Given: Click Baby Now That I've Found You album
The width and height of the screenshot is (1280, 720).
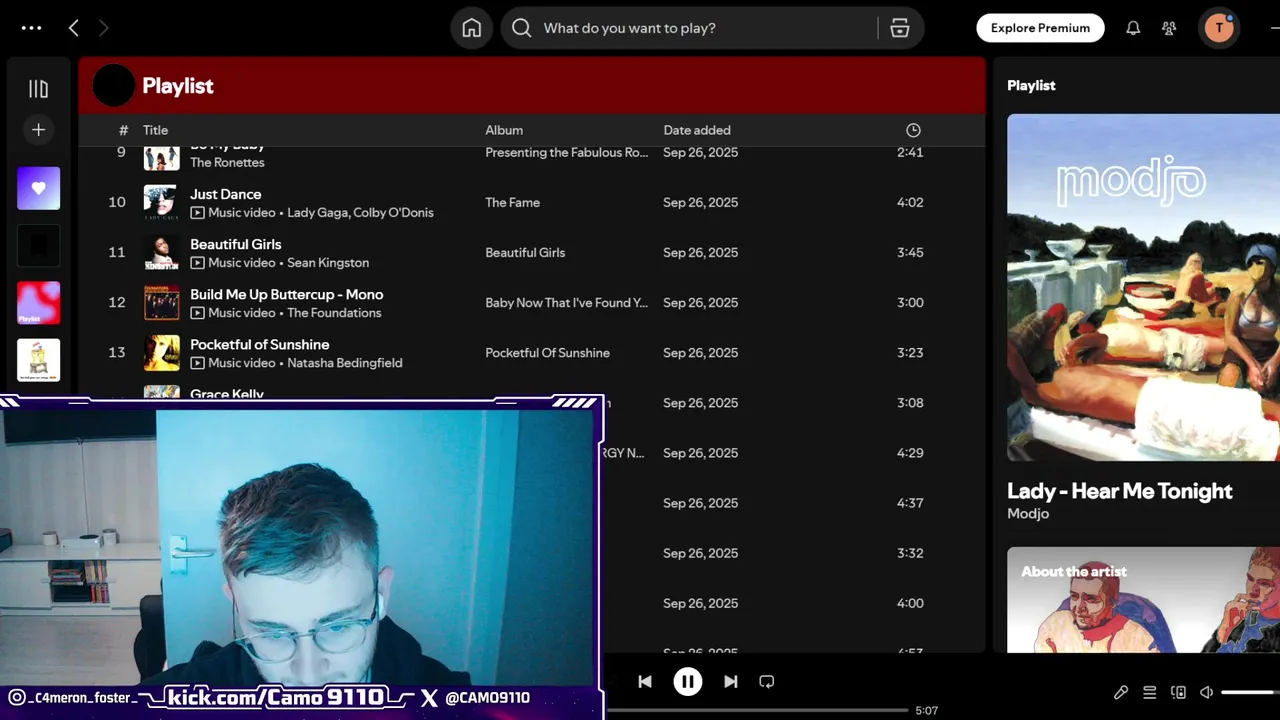Looking at the screenshot, I should [567, 302].
